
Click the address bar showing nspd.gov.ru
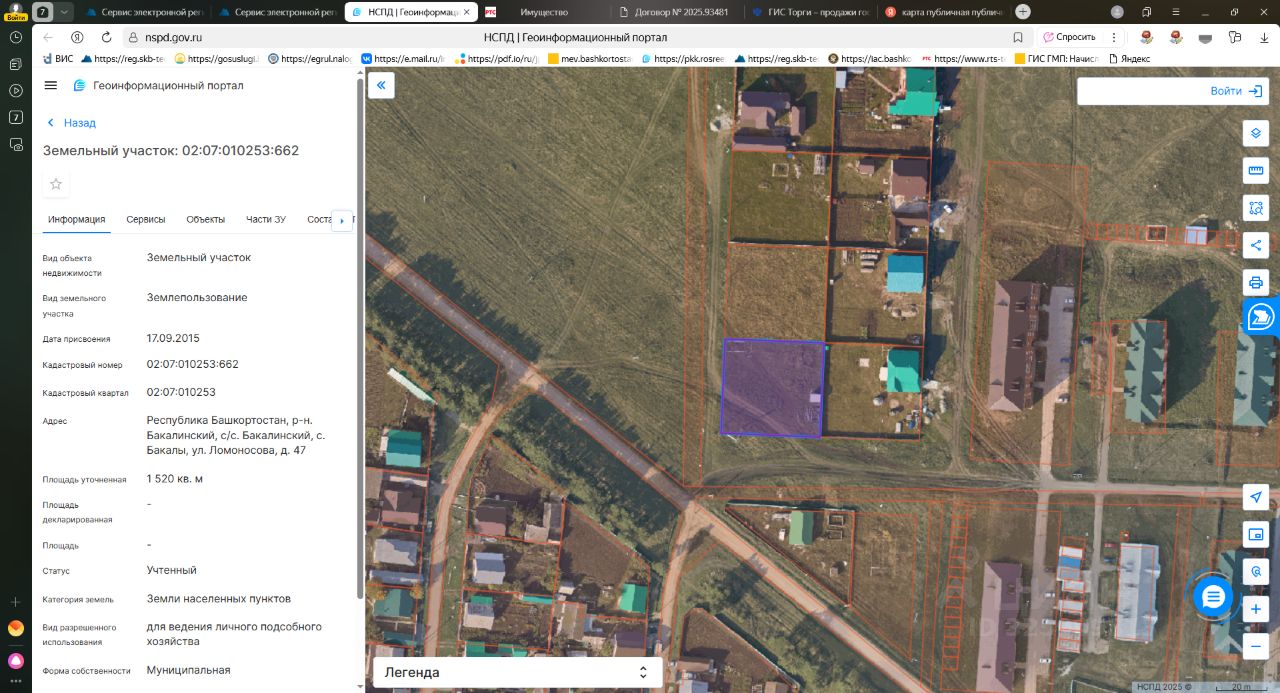pos(575,37)
